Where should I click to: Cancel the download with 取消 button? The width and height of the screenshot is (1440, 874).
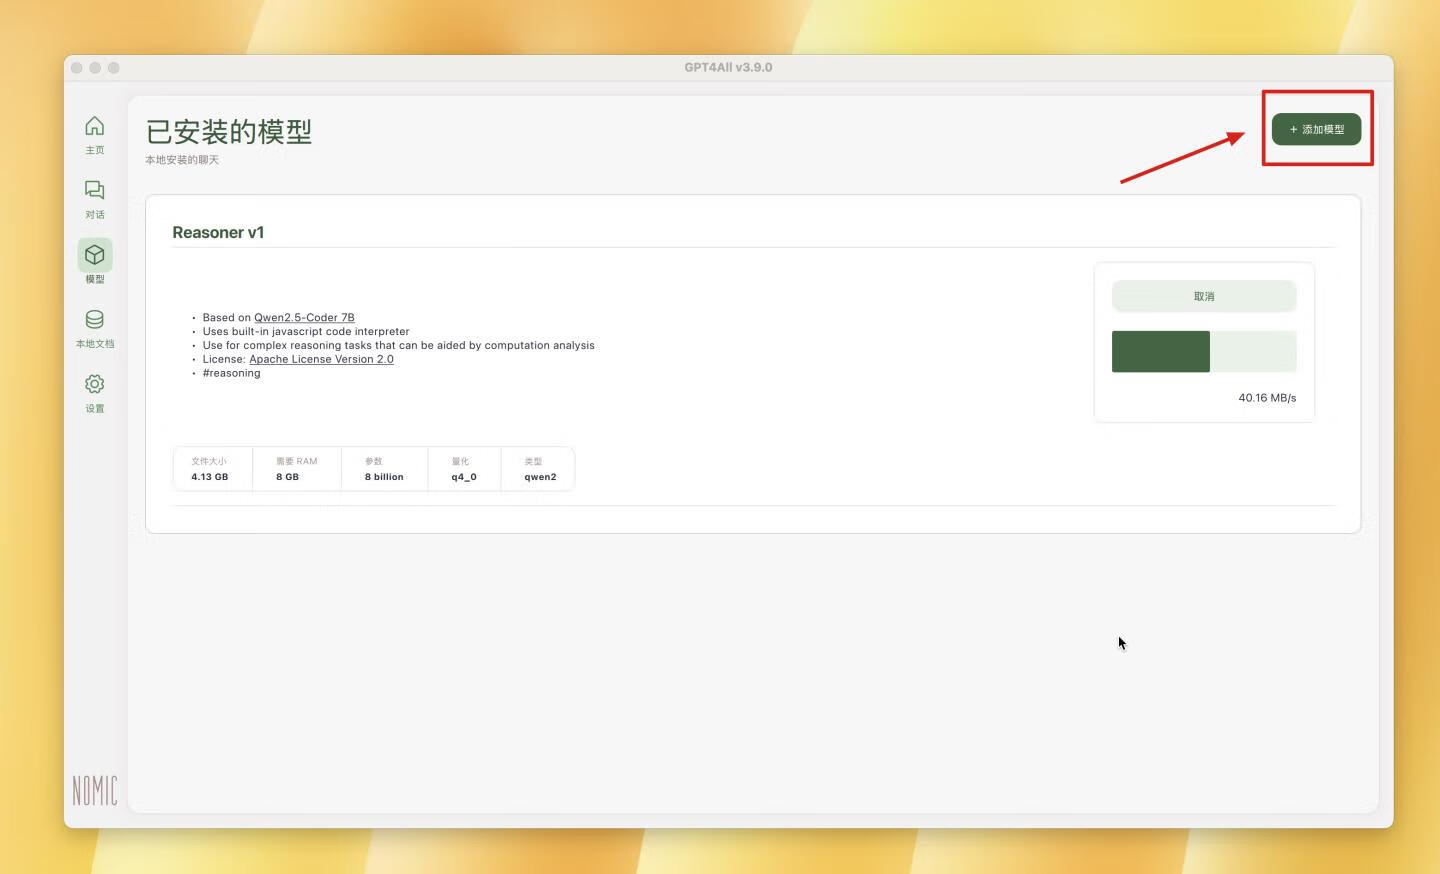(x=1204, y=296)
